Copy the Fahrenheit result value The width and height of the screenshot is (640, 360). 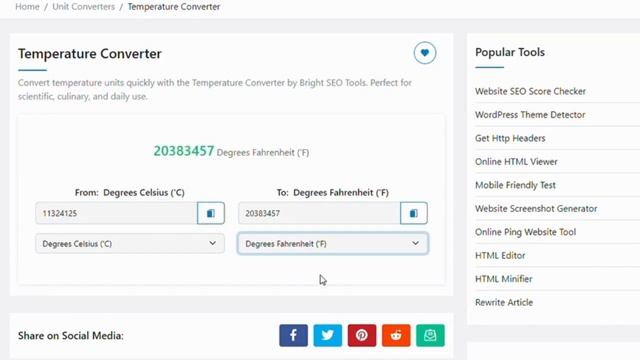[x=414, y=213]
